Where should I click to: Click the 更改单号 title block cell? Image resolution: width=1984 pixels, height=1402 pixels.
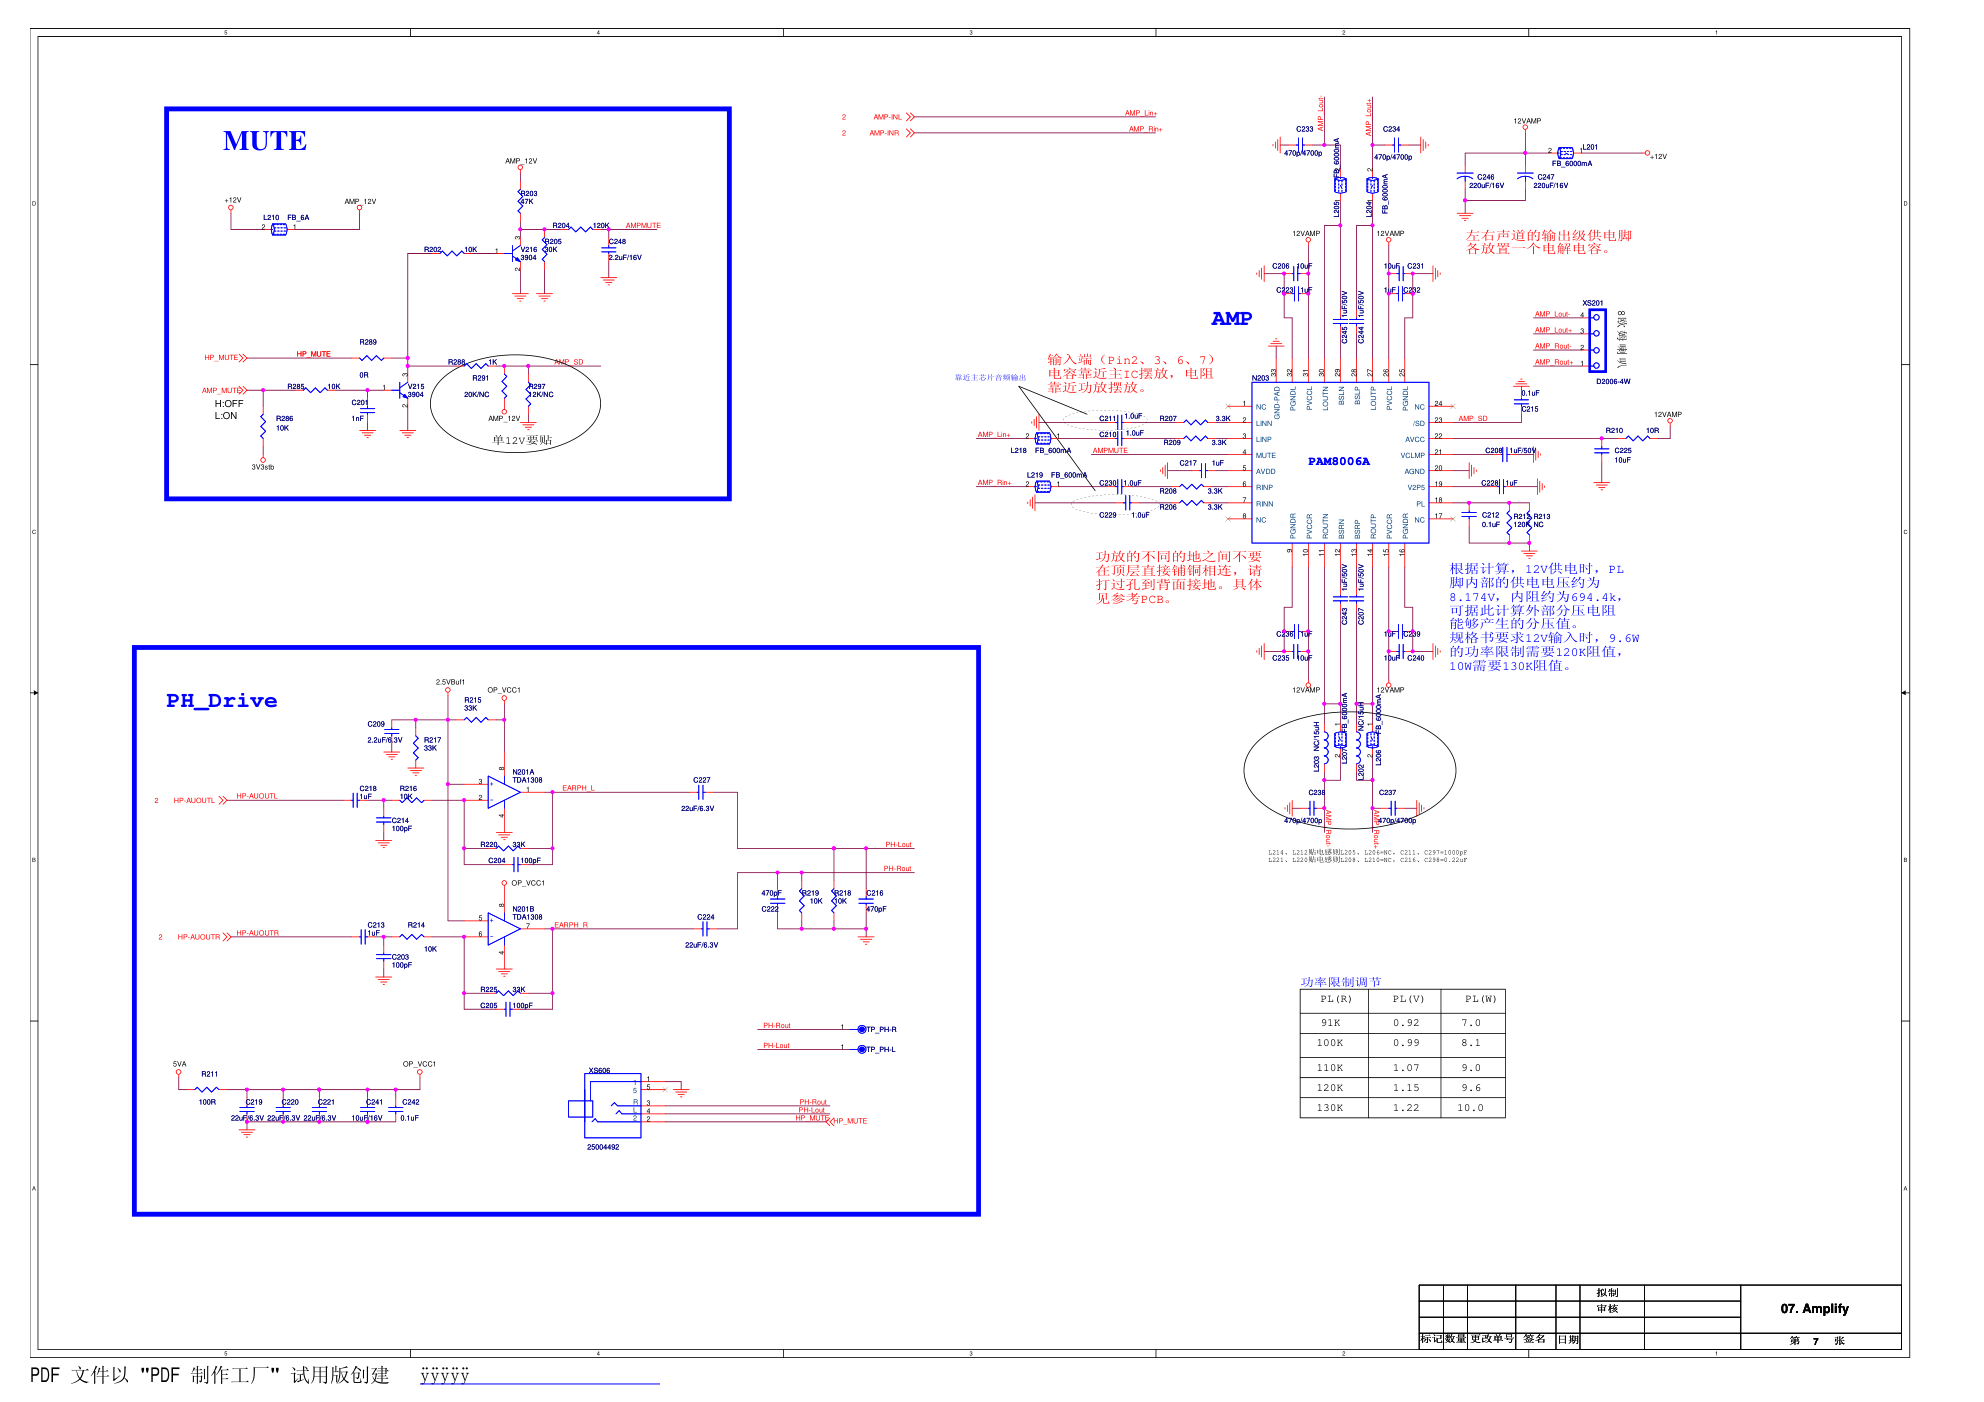[1492, 1339]
